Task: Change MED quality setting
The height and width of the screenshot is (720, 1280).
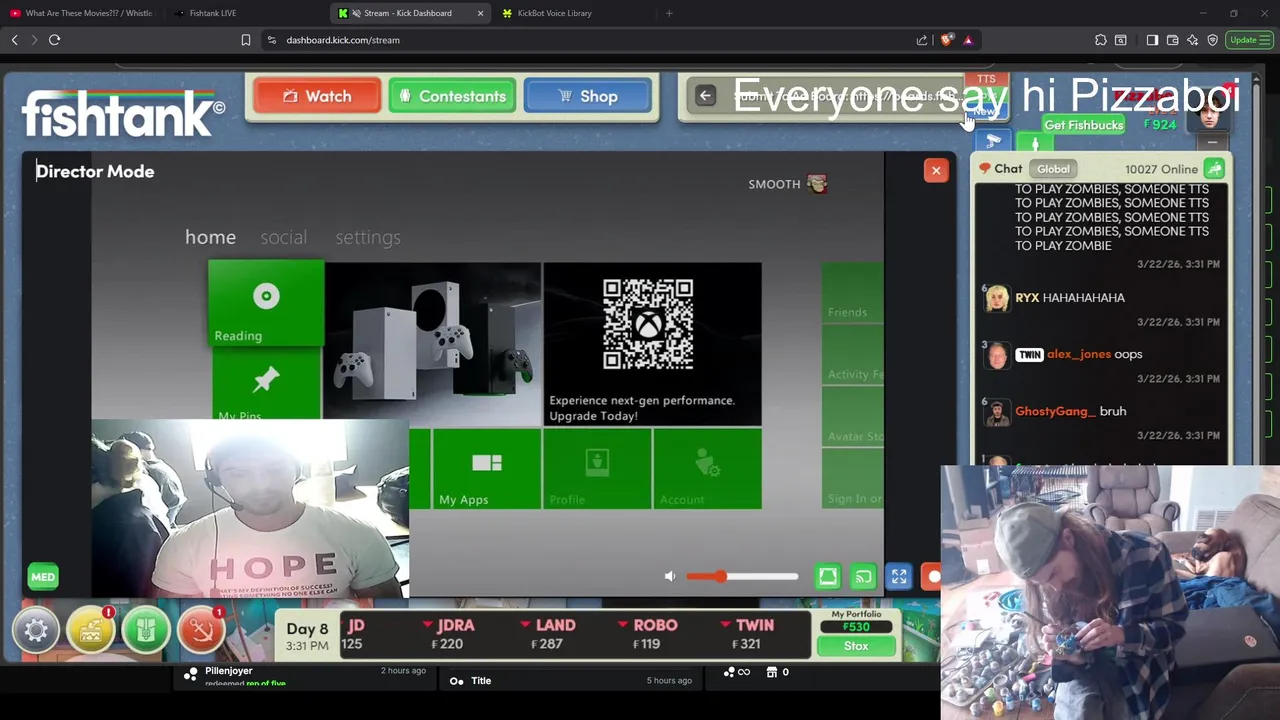Action: pyautogui.click(x=43, y=577)
